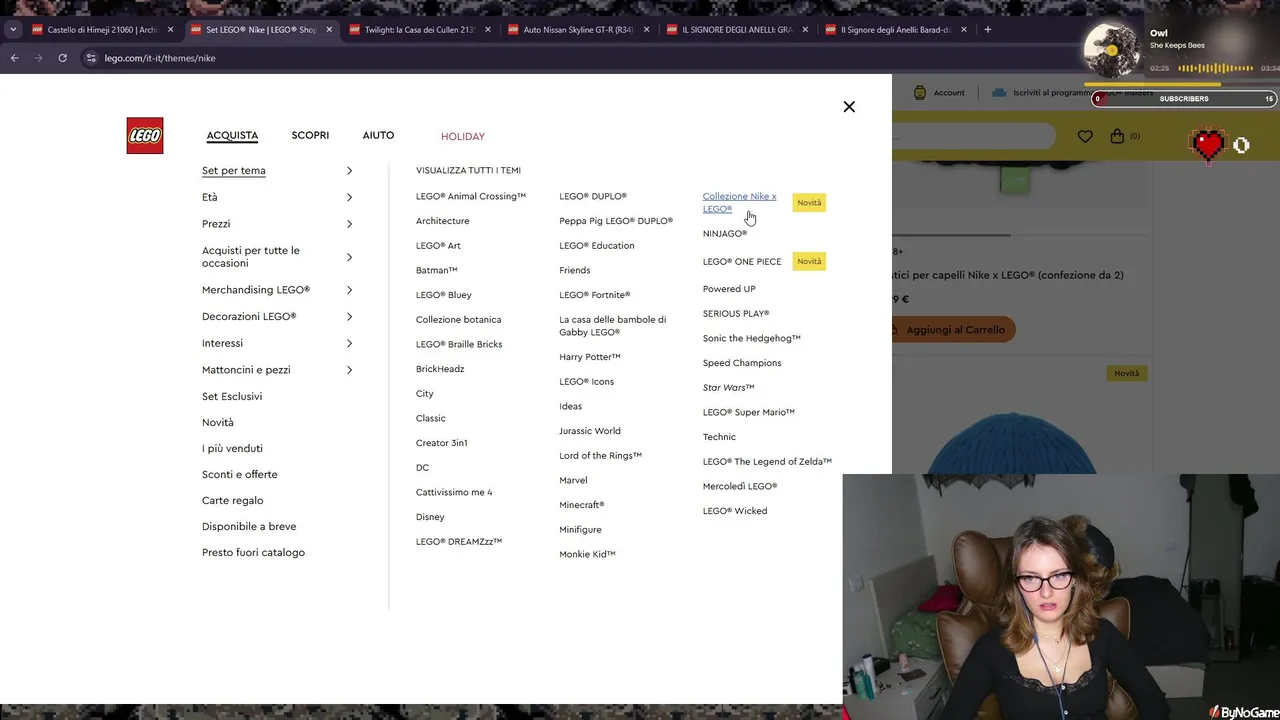Reload the page with the refresh icon
The width and height of the screenshot is (1280, 720).
click(x=62, y=58)
